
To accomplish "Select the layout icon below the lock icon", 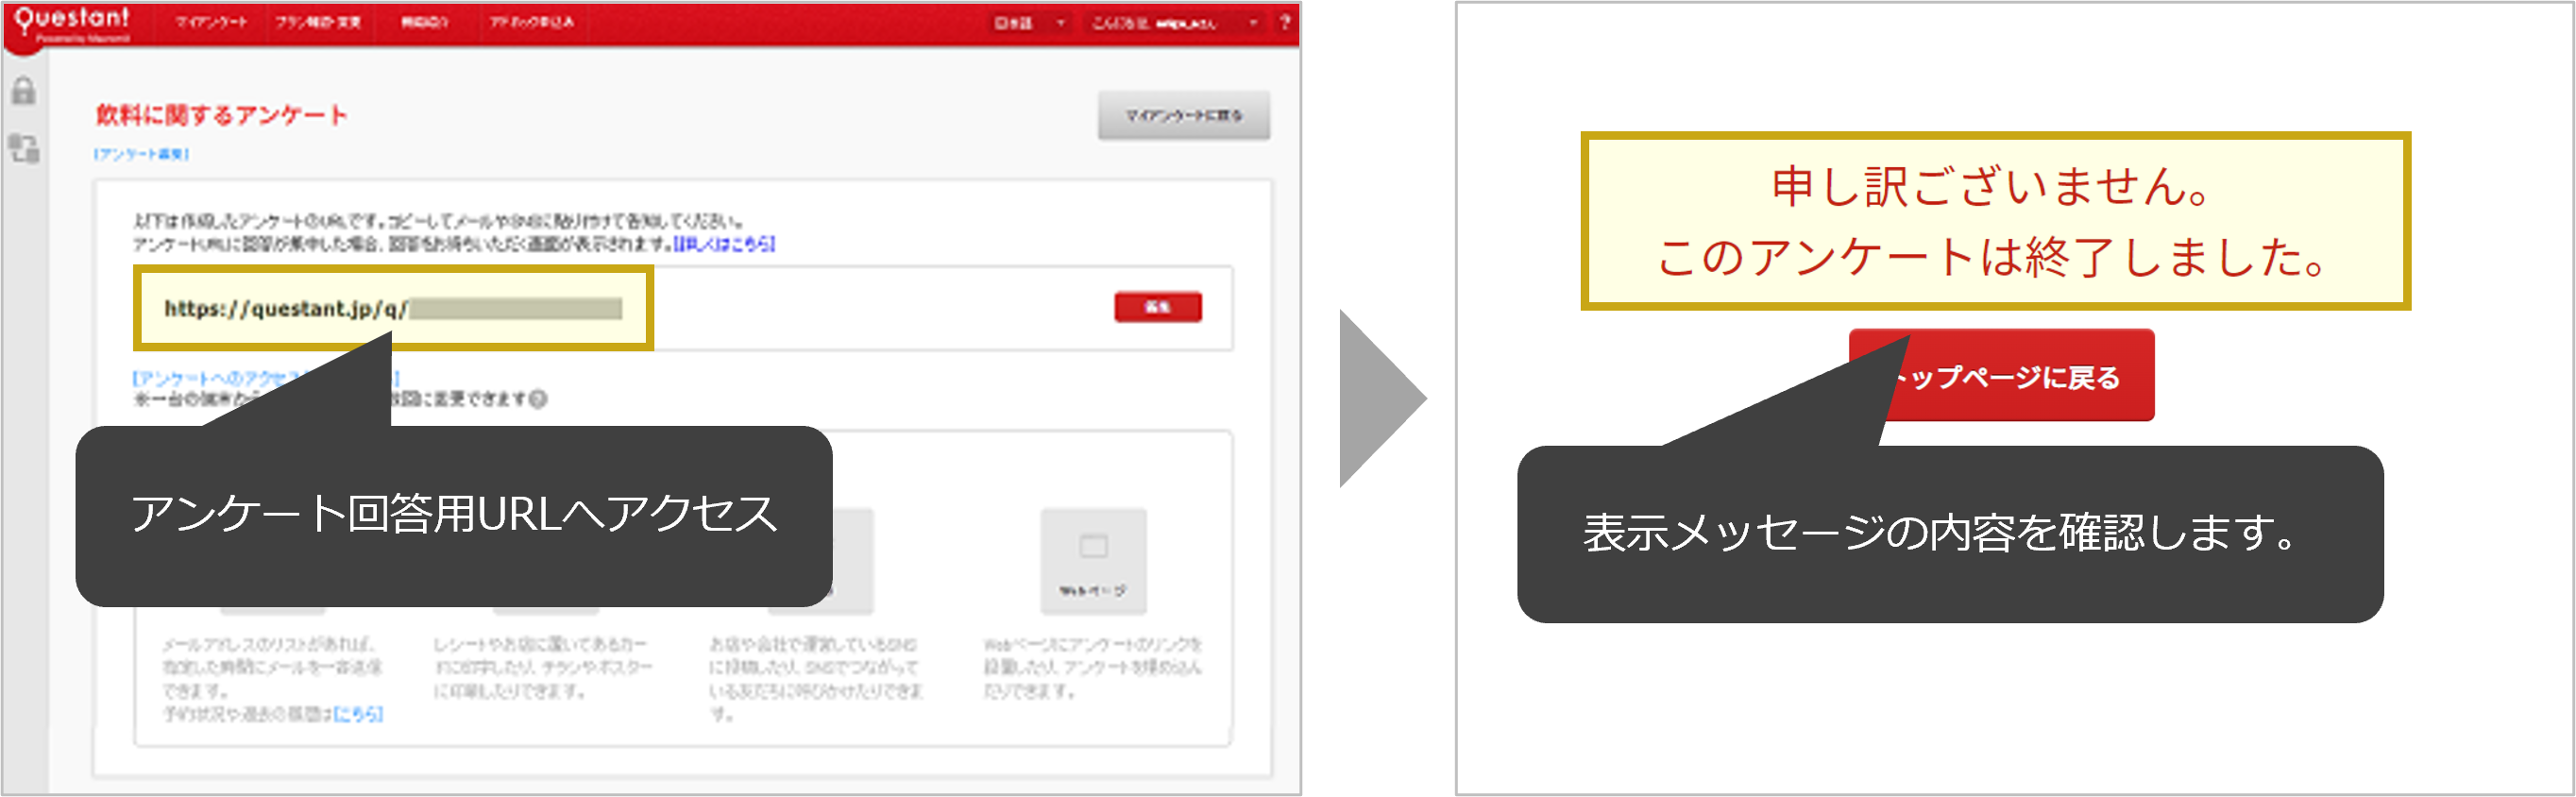I will [24, 149].
